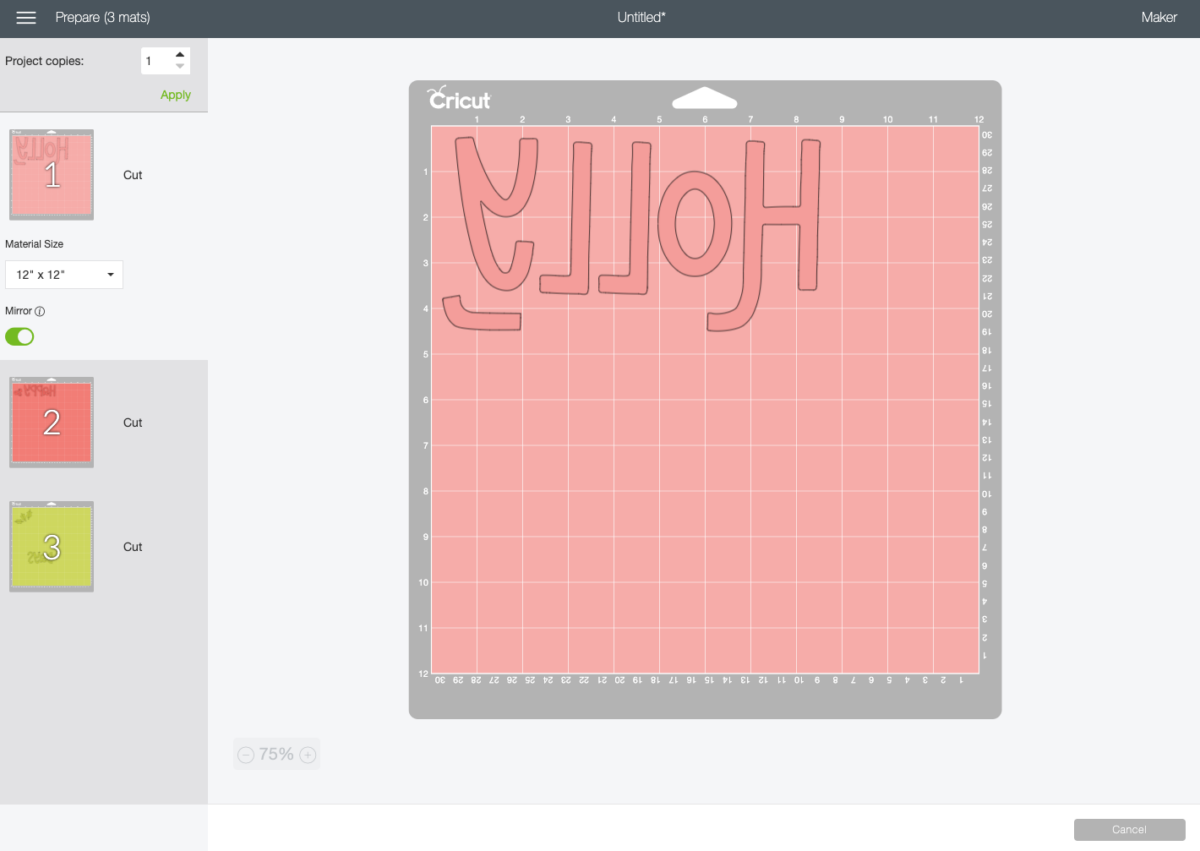This screenshot has height=851, width=1200.
Task: Turn off the Mirror toggle
Action: click(x=20, y=336)
